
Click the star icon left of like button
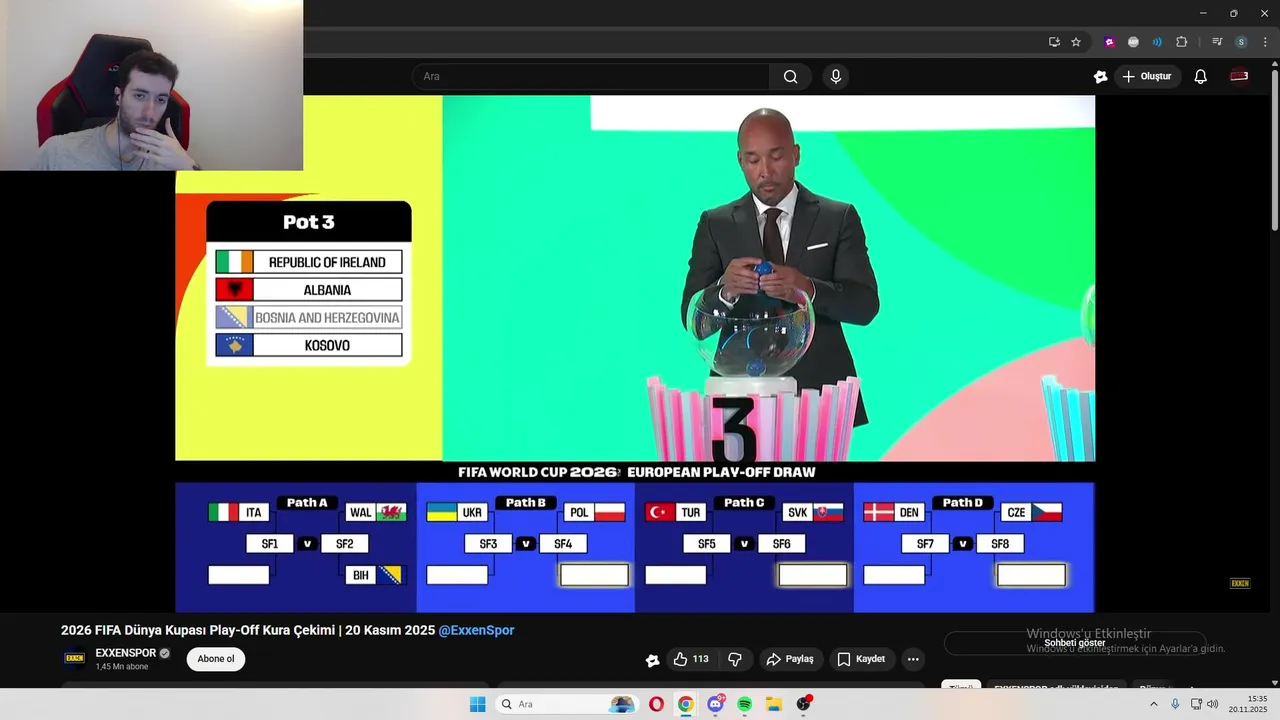(x=653, y=660)
